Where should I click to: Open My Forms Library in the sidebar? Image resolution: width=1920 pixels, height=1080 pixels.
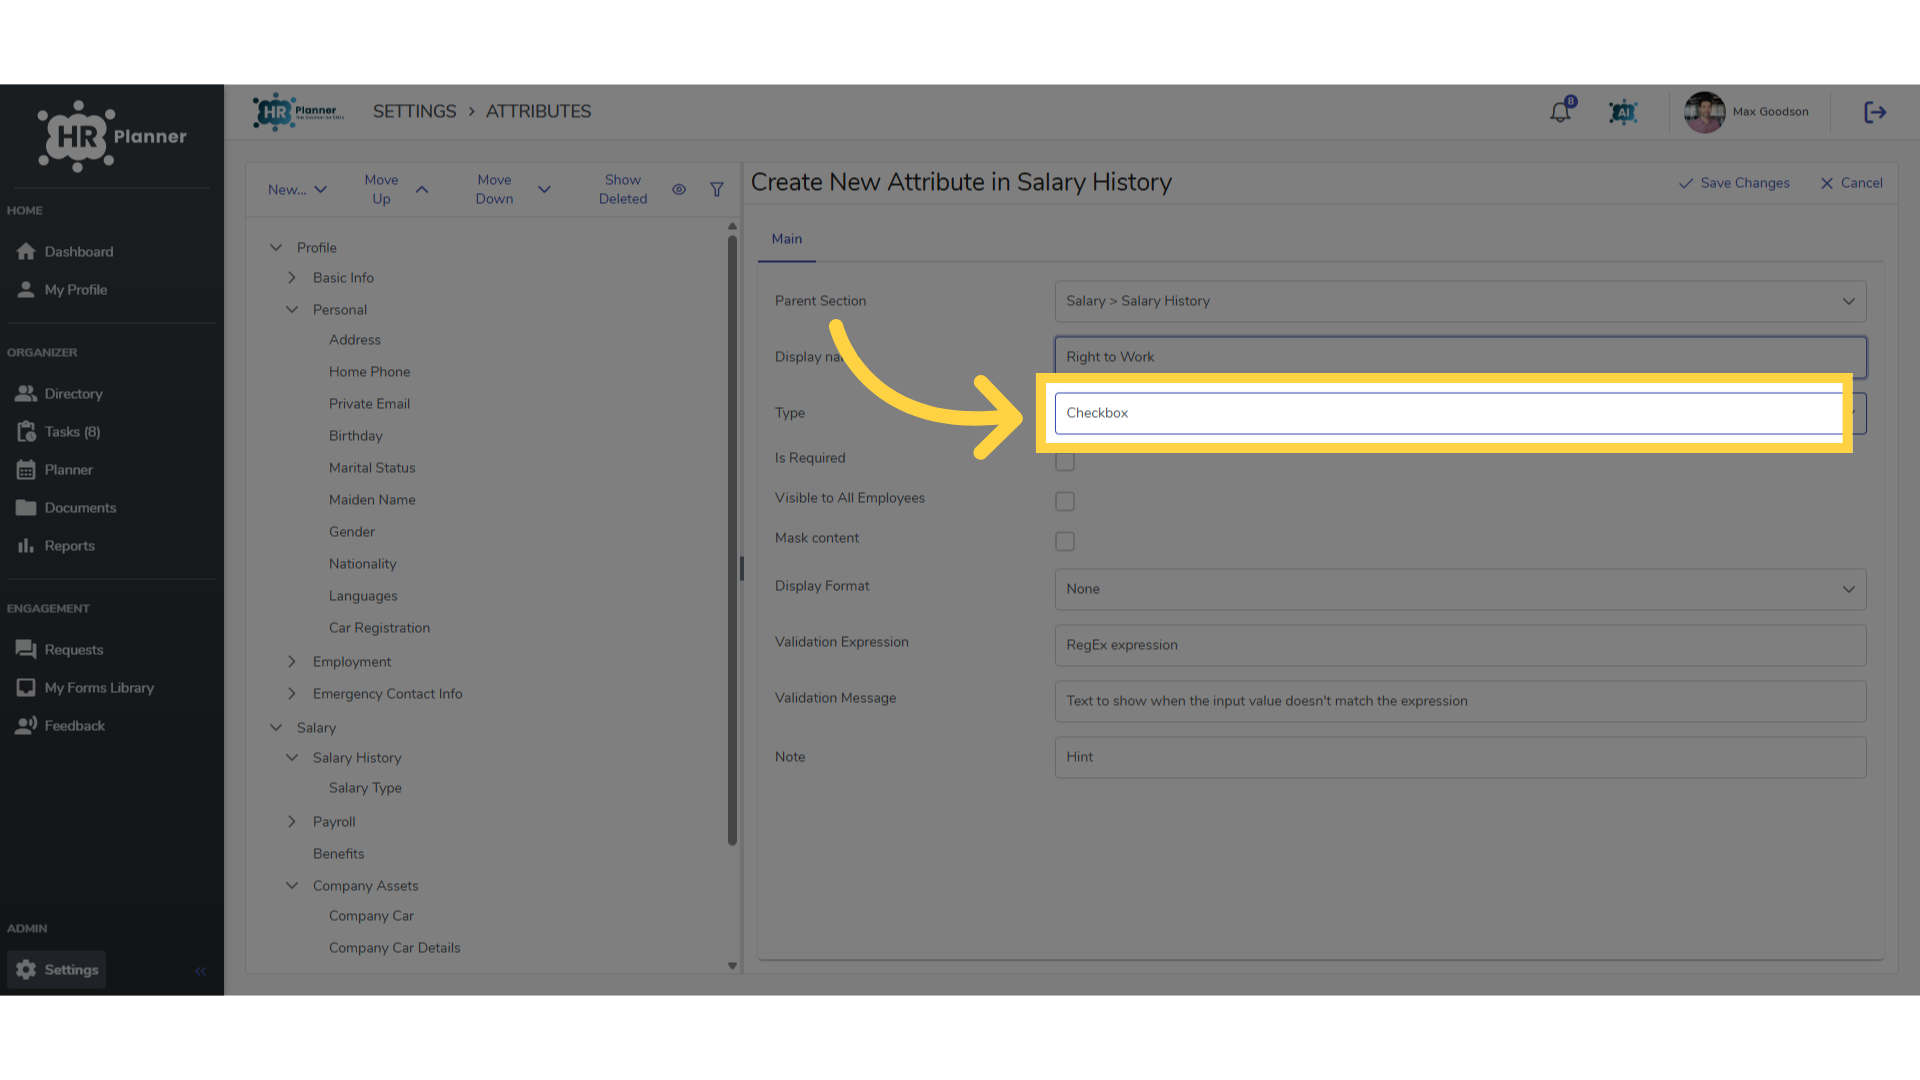85,688
